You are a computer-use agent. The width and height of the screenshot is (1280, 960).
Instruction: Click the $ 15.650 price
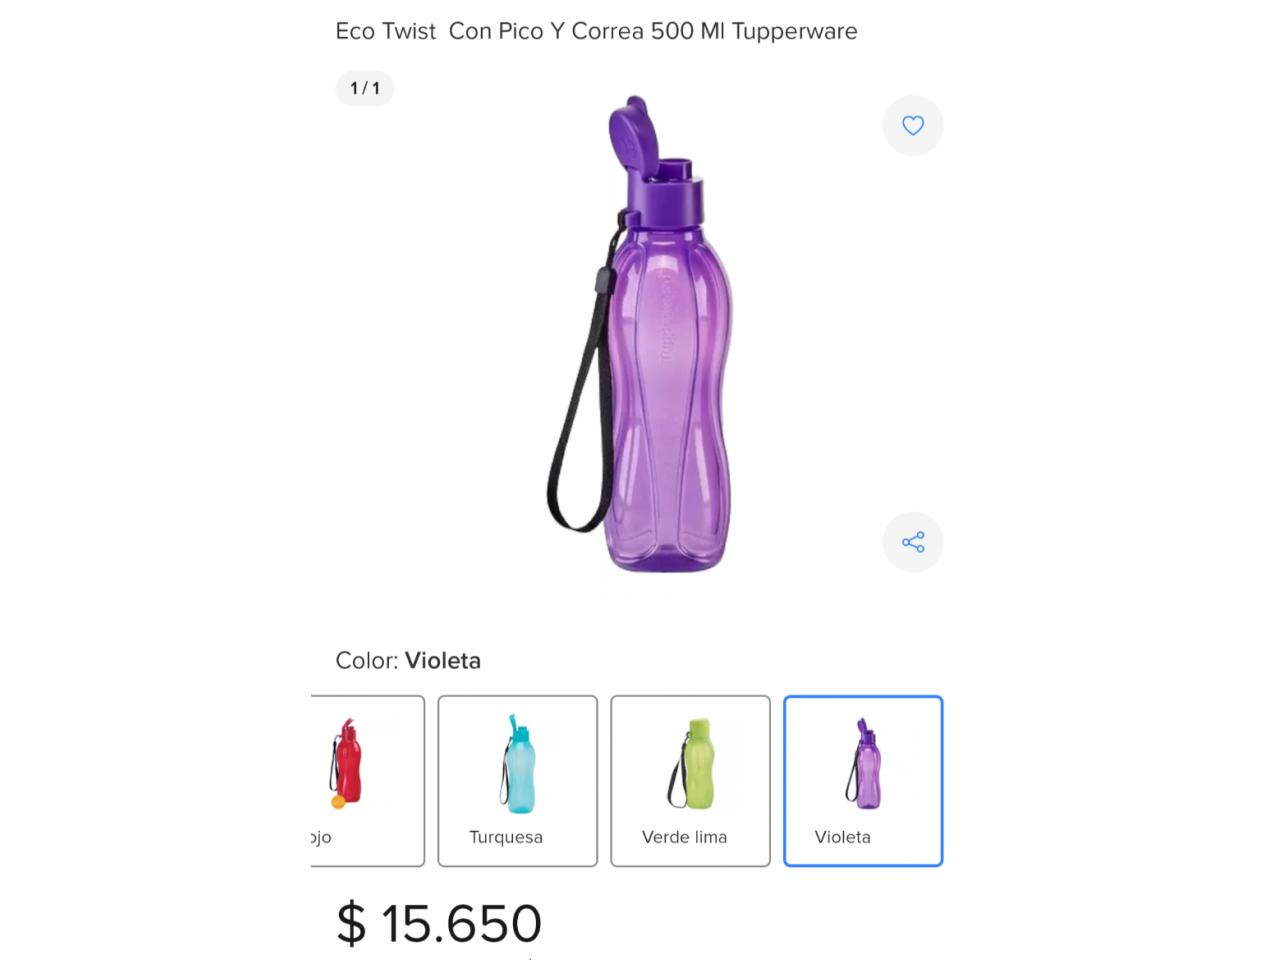point(440,923)
